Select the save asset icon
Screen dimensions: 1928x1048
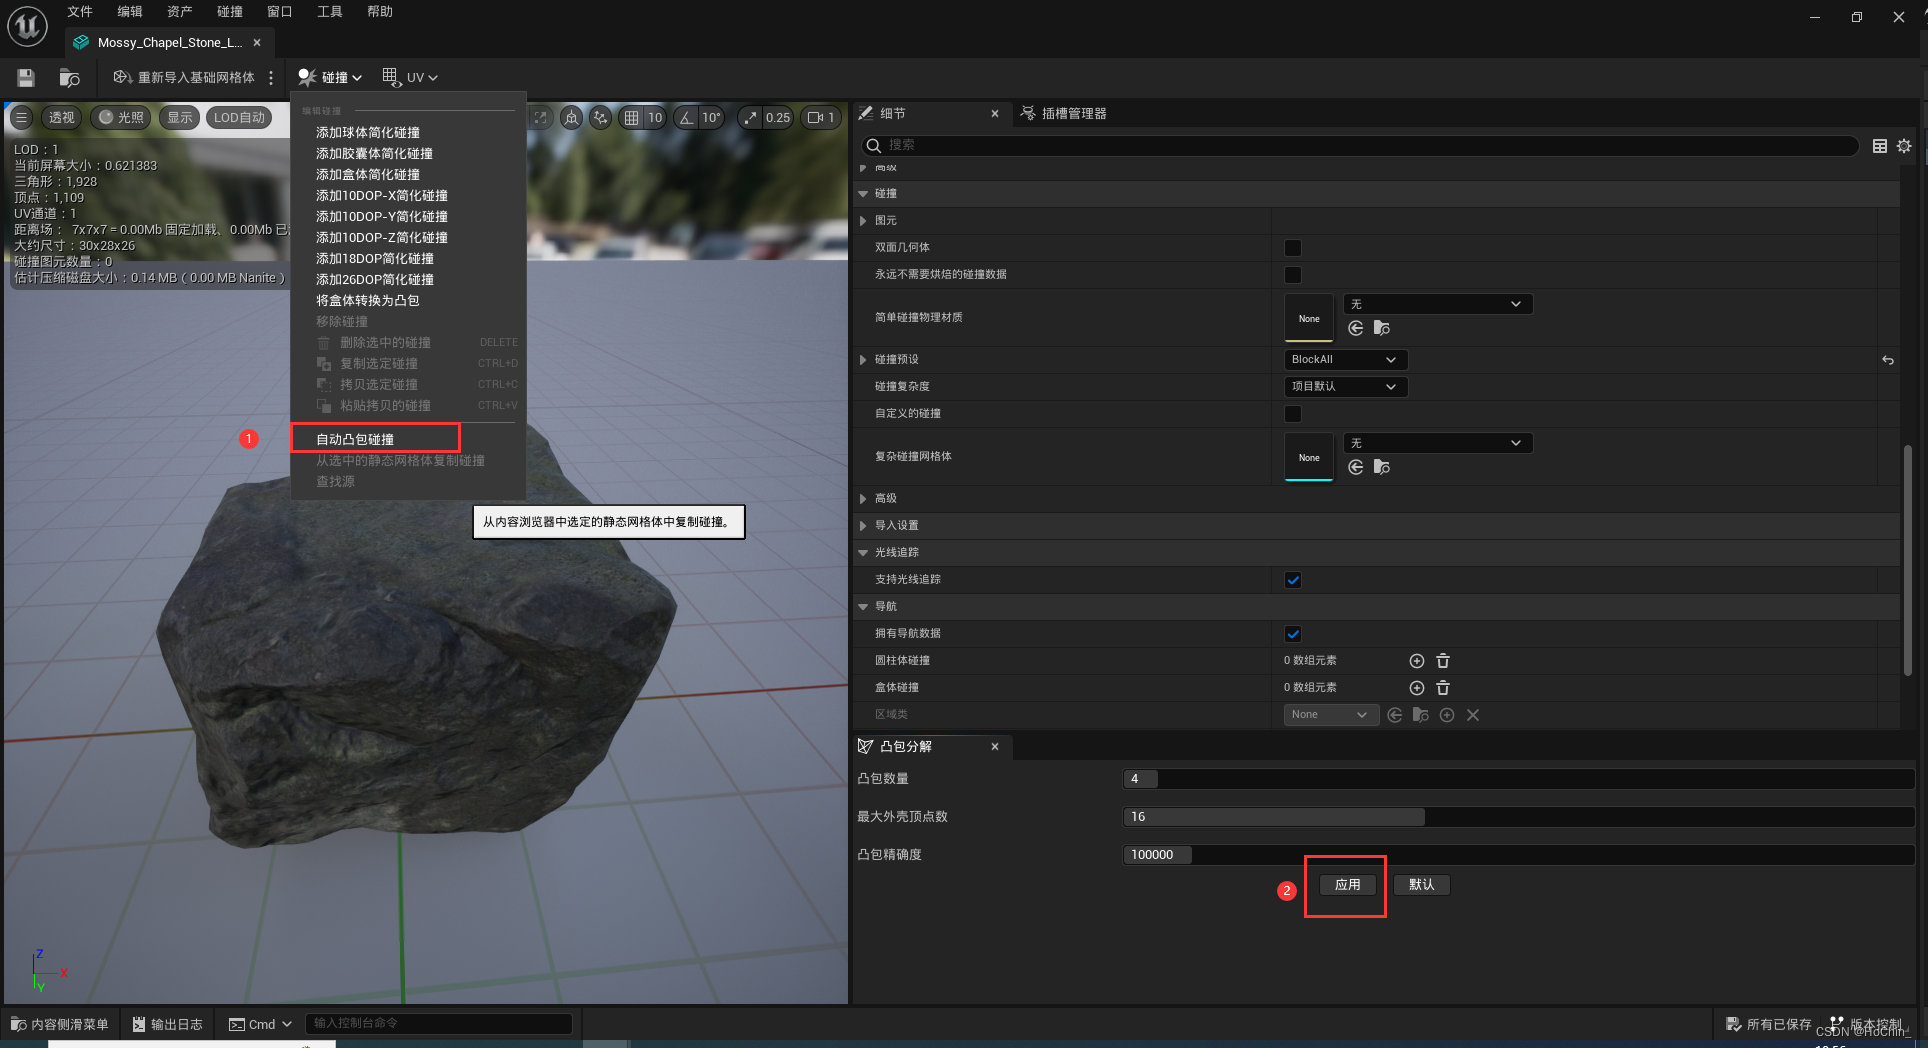pos(26,78)
